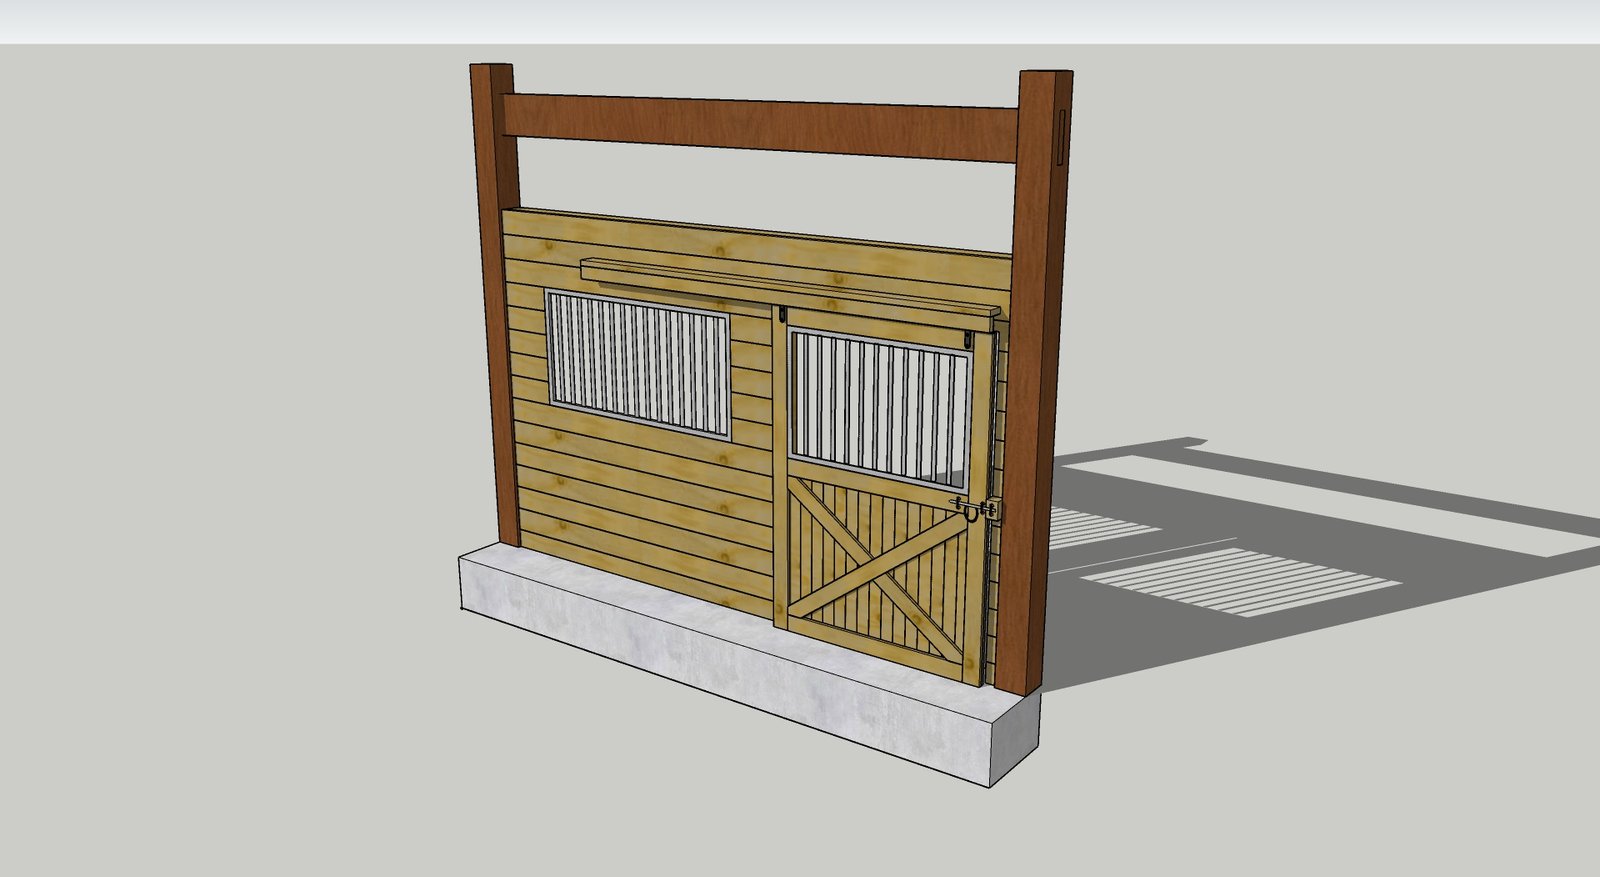
Task: Click the barred window in the sliding door
Action: point(880,405)
